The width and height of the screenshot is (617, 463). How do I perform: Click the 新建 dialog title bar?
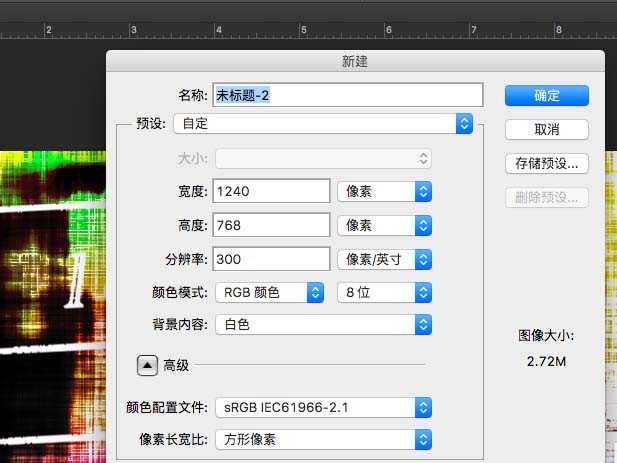pos(355,63)
